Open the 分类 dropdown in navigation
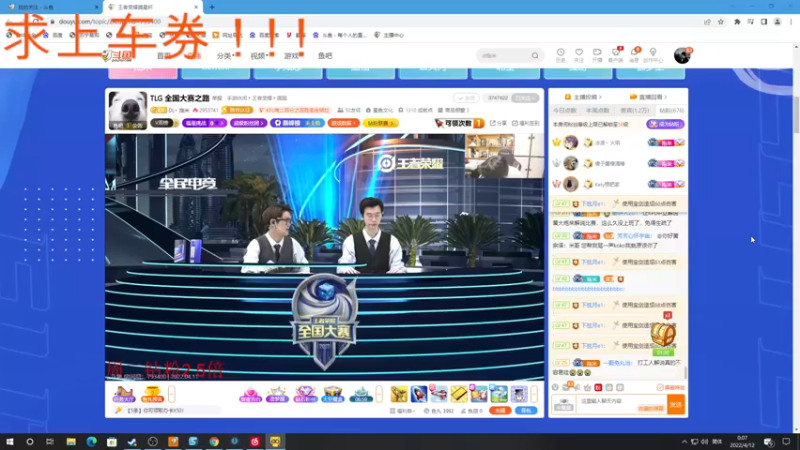 click(x=225, y=56)
